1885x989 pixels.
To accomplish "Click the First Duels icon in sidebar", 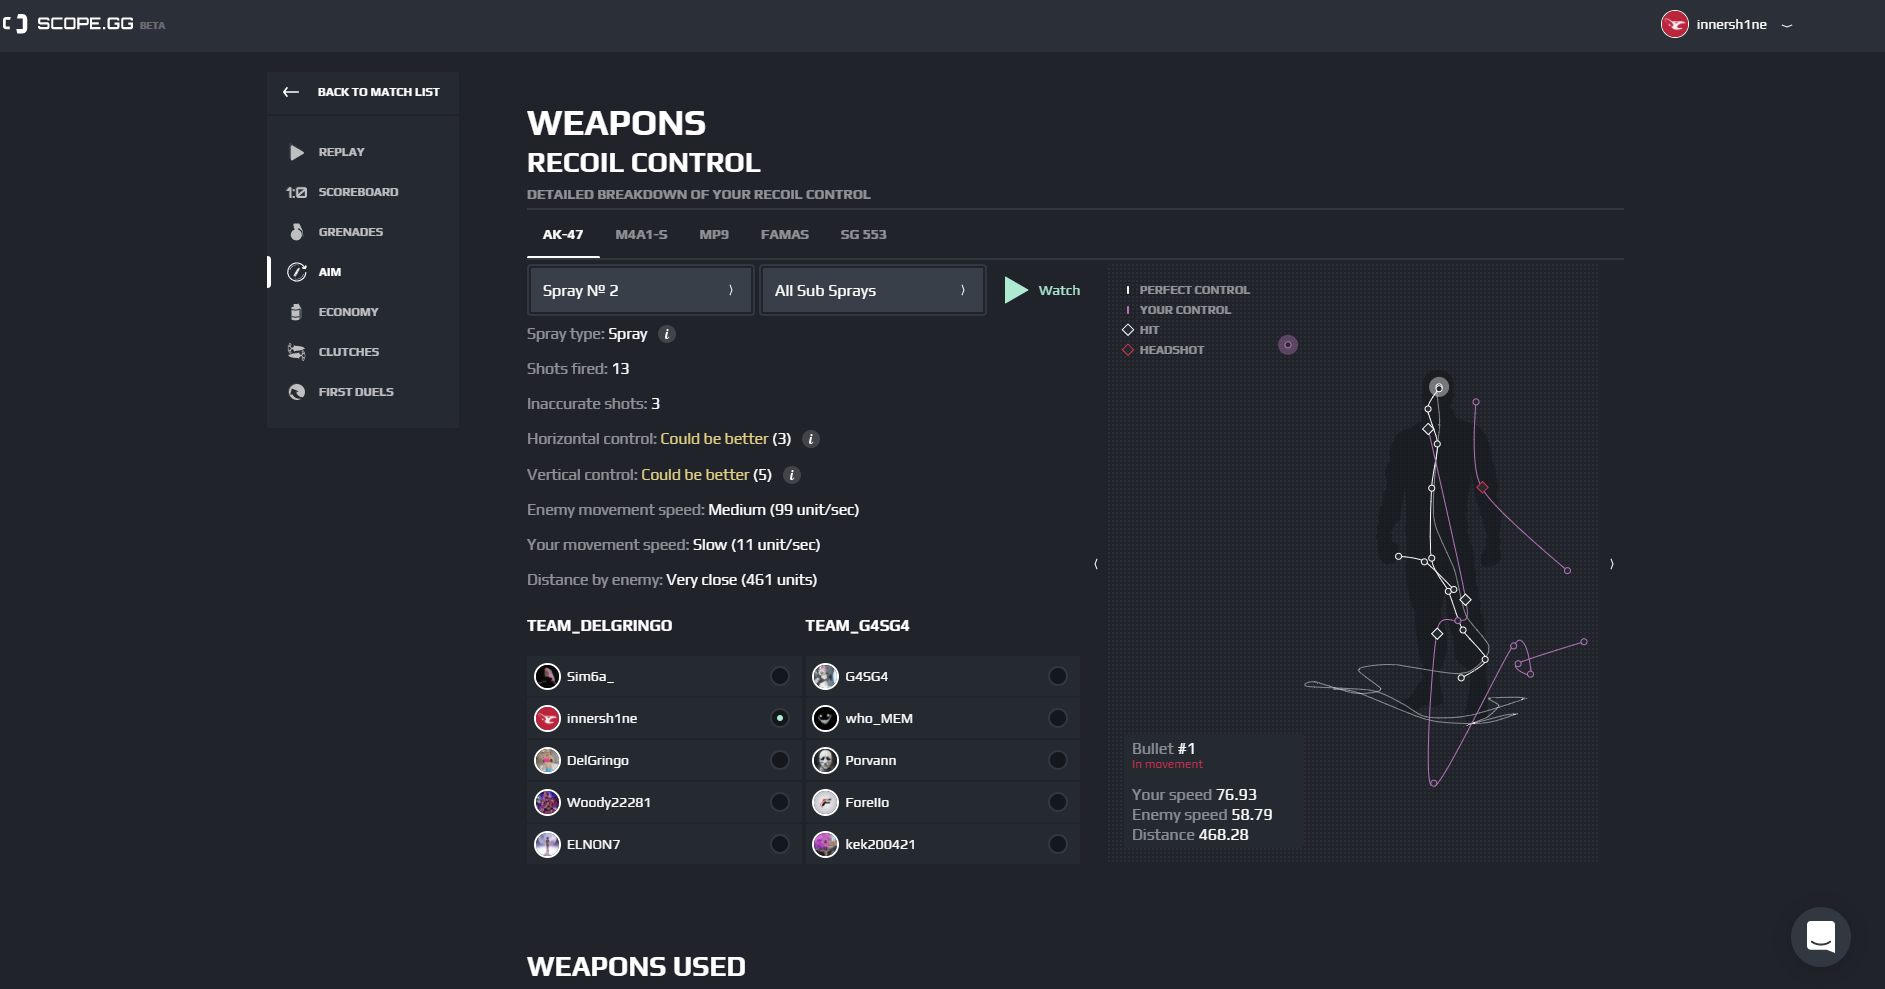I will tap(297, 392).
